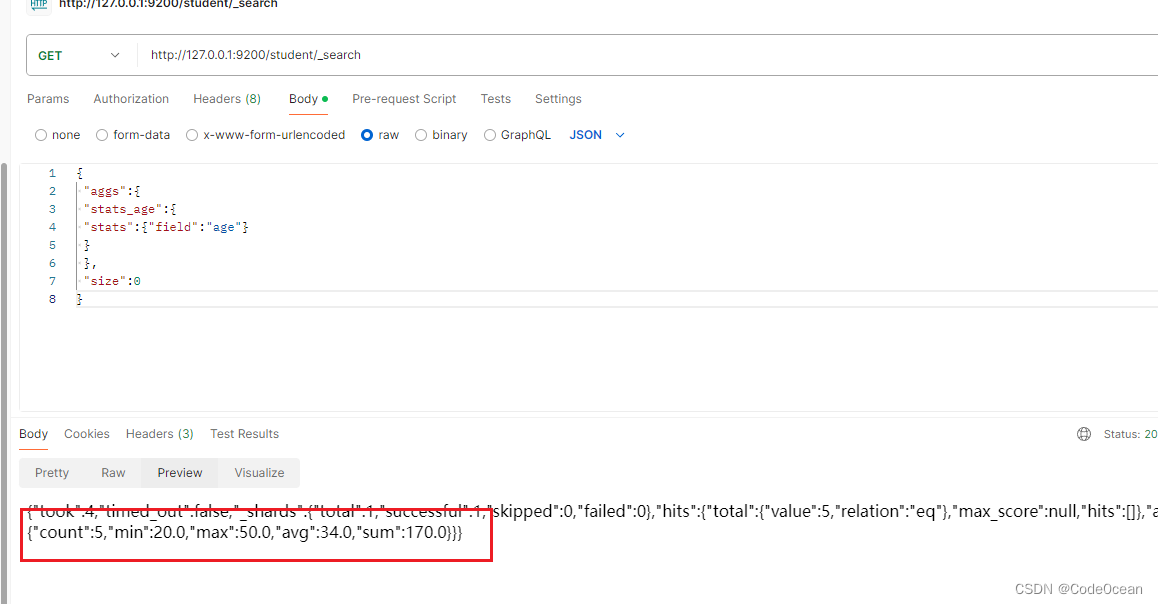The image size is (1158, 604).
Task: Open the Headers (8) request tab
Action: tap(227, 99)
